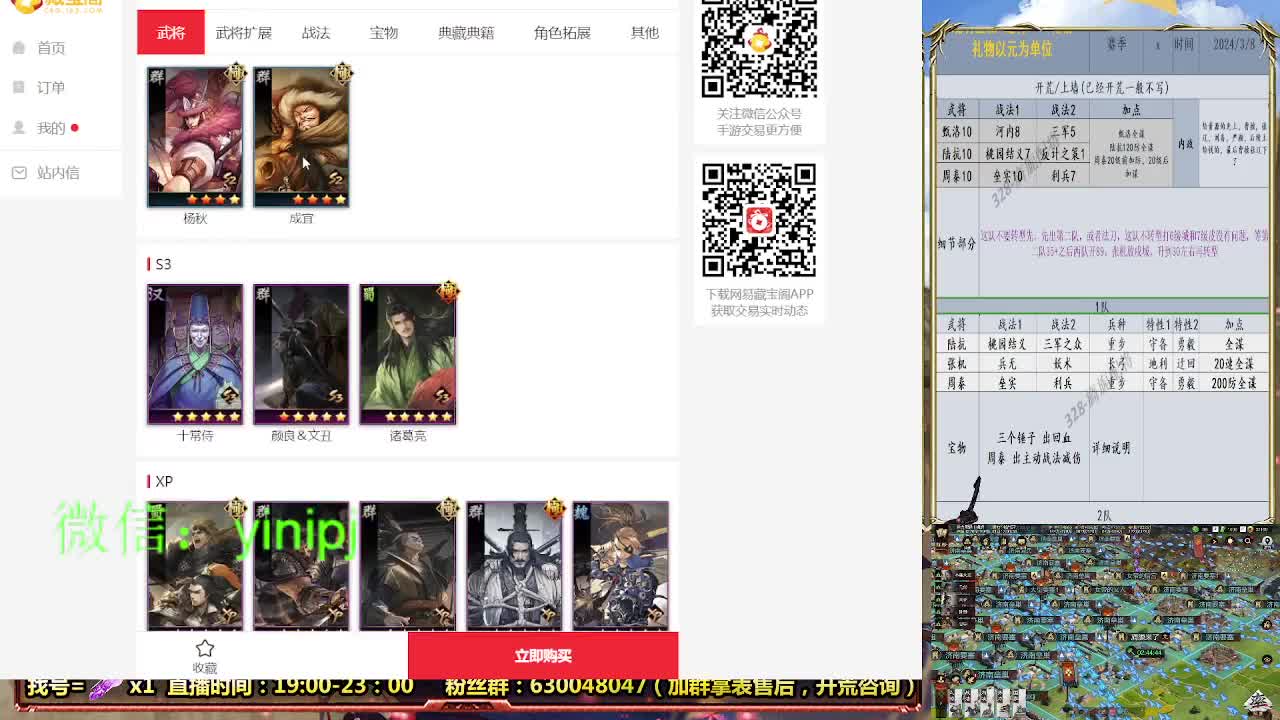
Task: Switch to the 典藏典籍 tab
Action: click(x=466, y=33)
